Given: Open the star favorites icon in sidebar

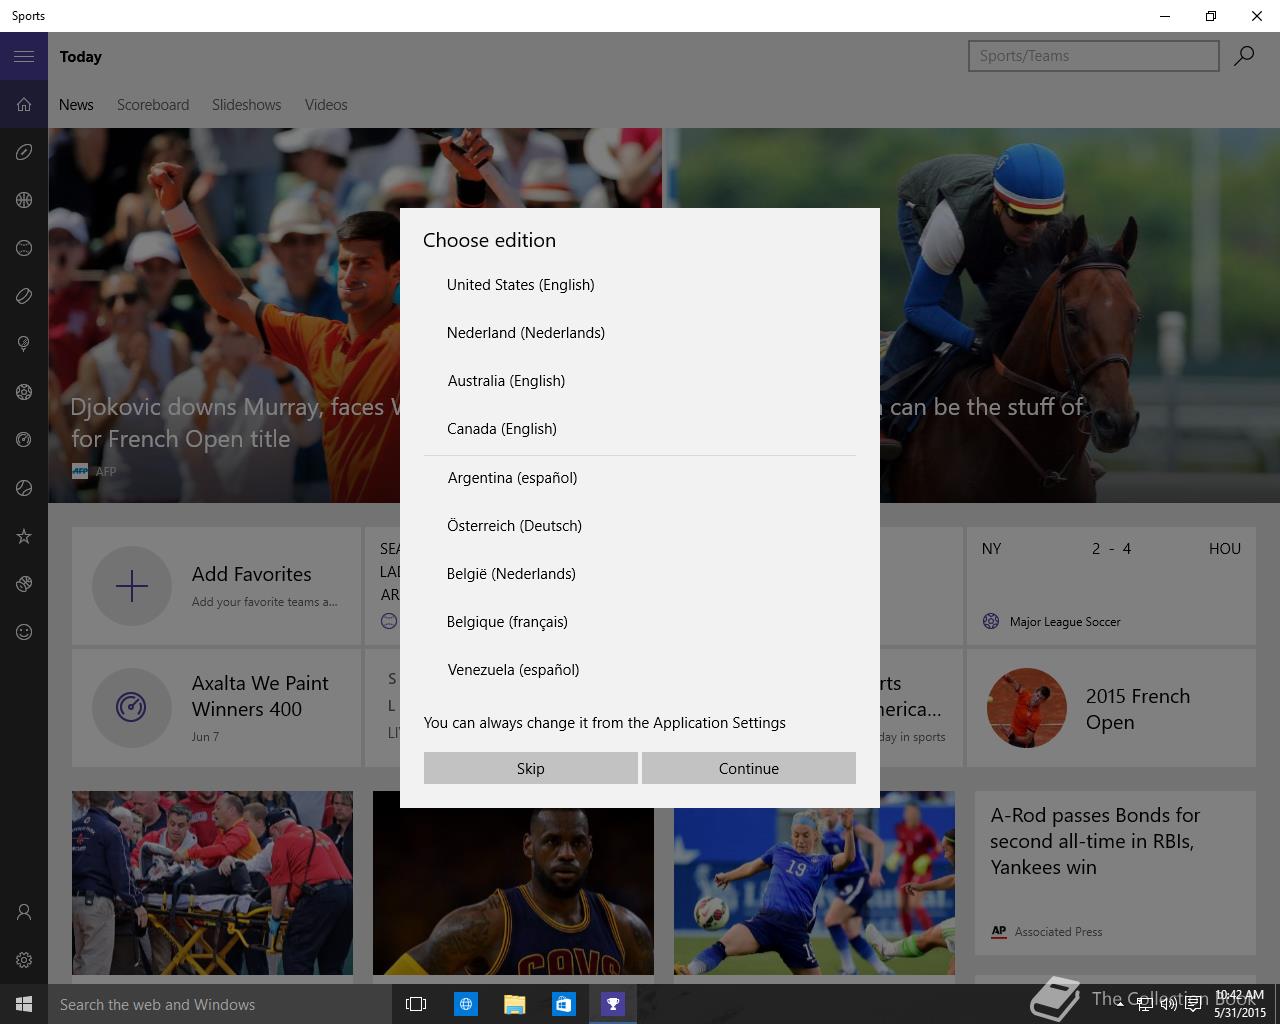Looking at the screenshot, I should 24,536.
